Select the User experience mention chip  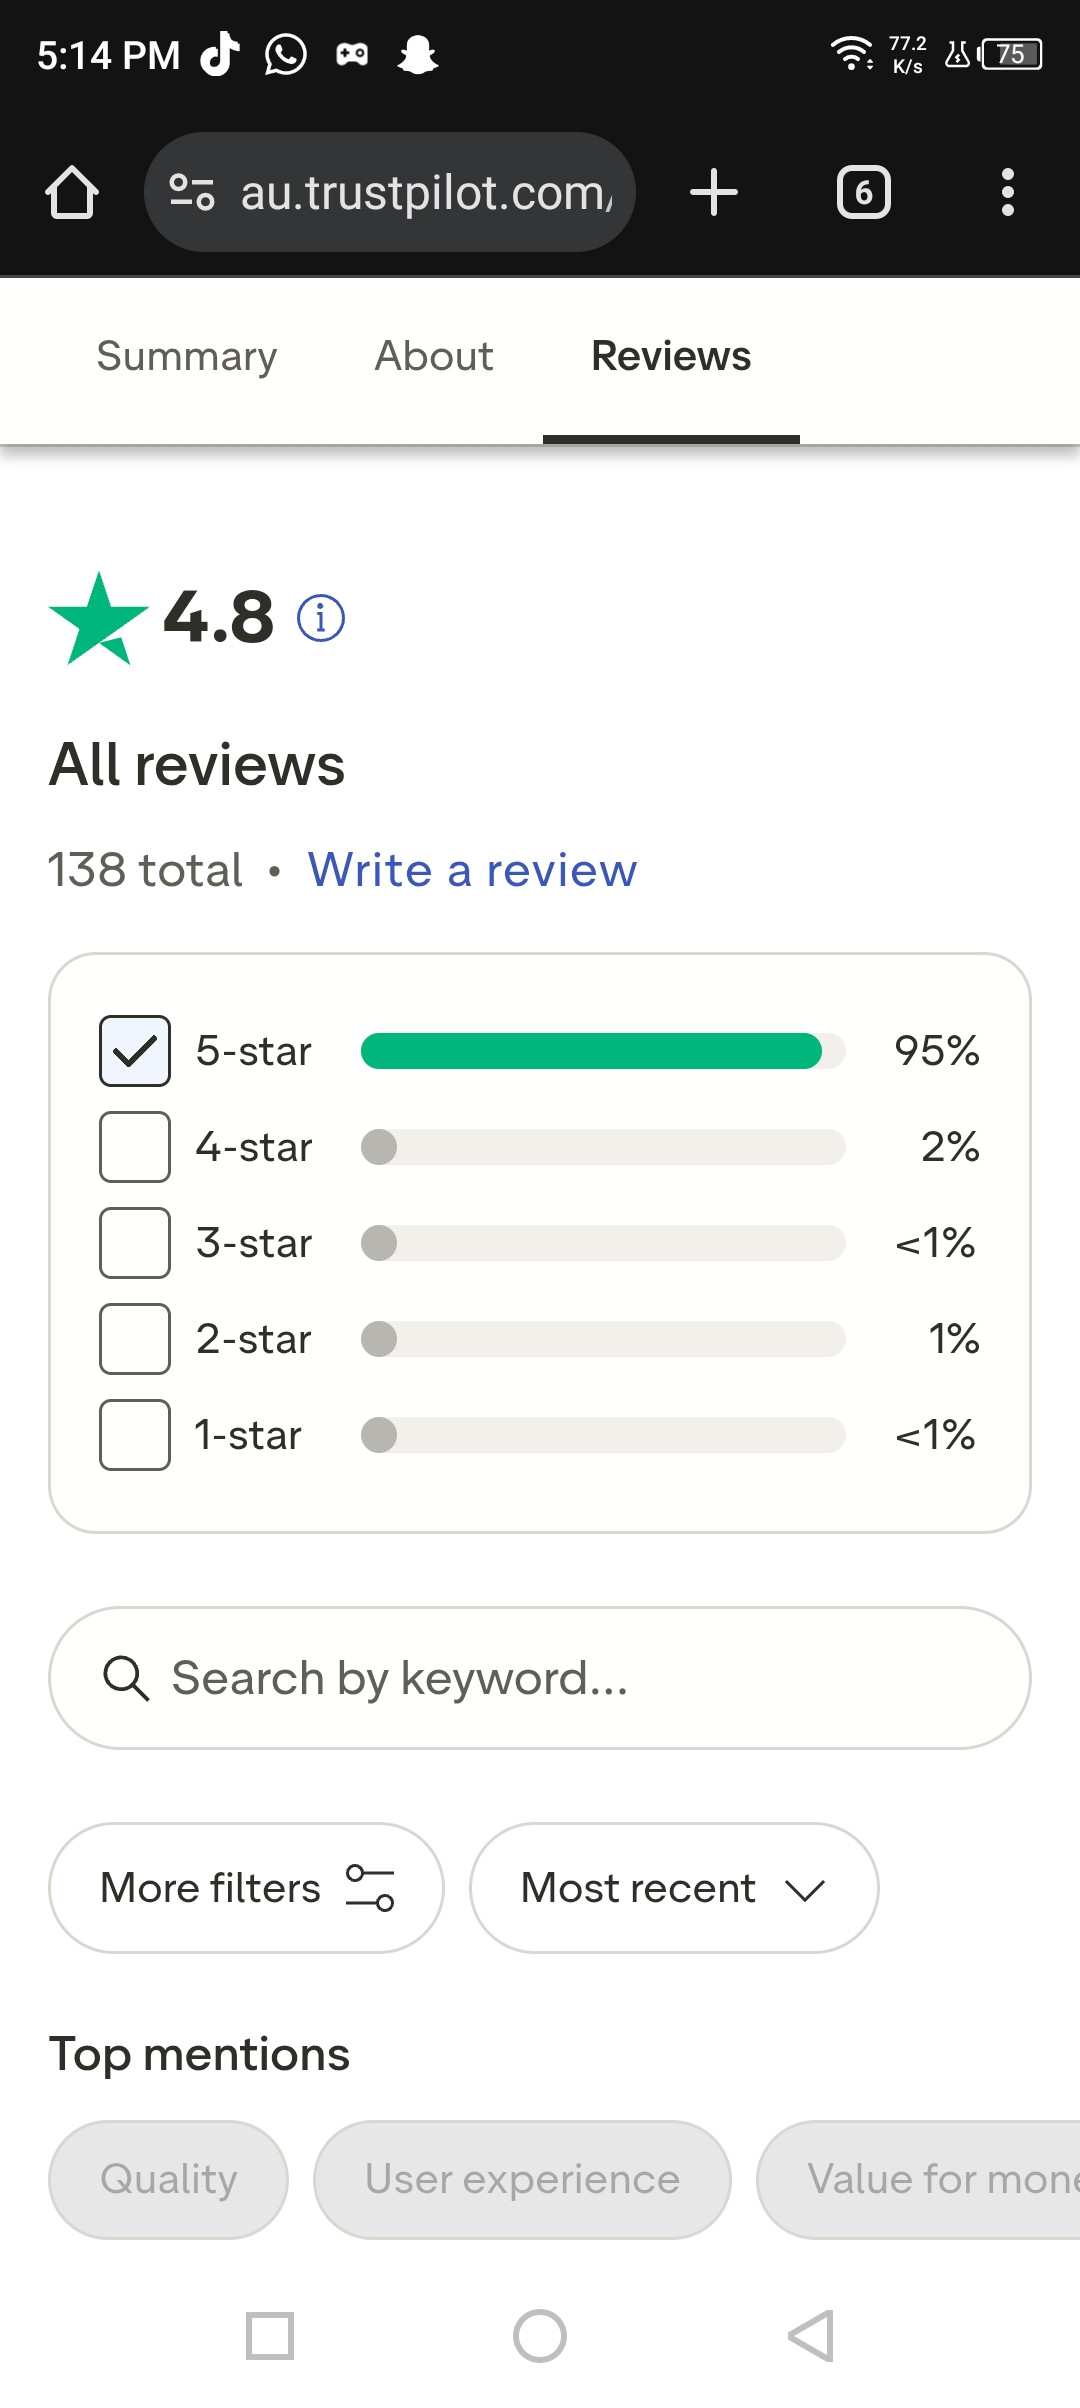pyautogui.click(x=522, y=2180)
